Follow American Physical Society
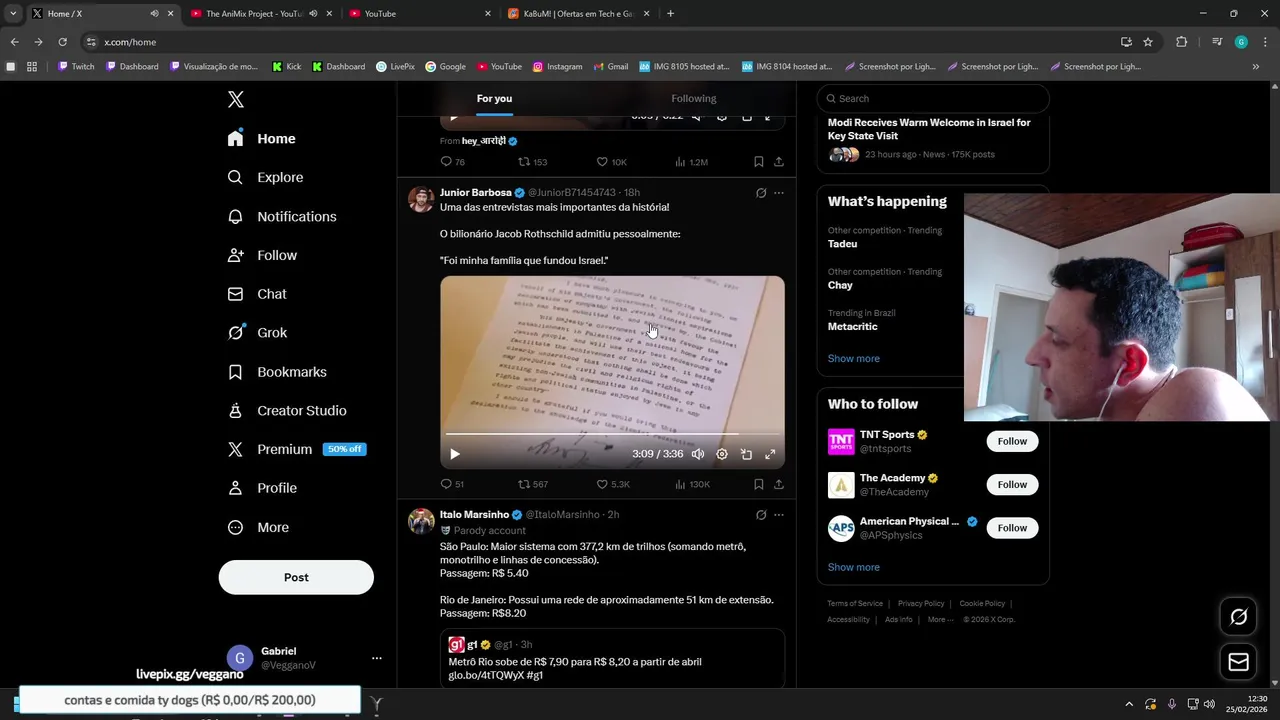This screenshot has width=1280, height=720. click(1012, 528)
